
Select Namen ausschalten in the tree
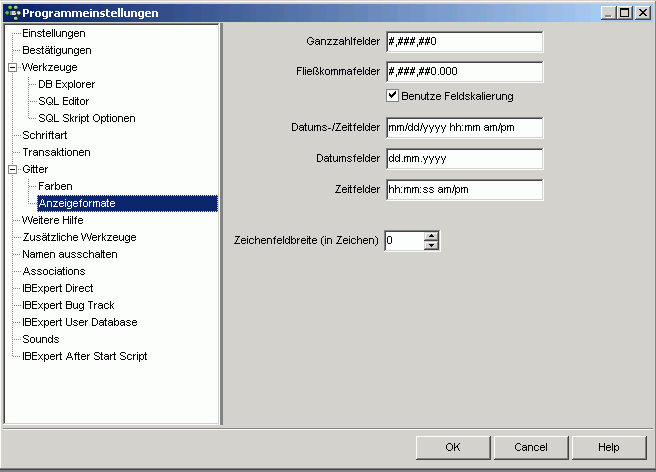69,254
